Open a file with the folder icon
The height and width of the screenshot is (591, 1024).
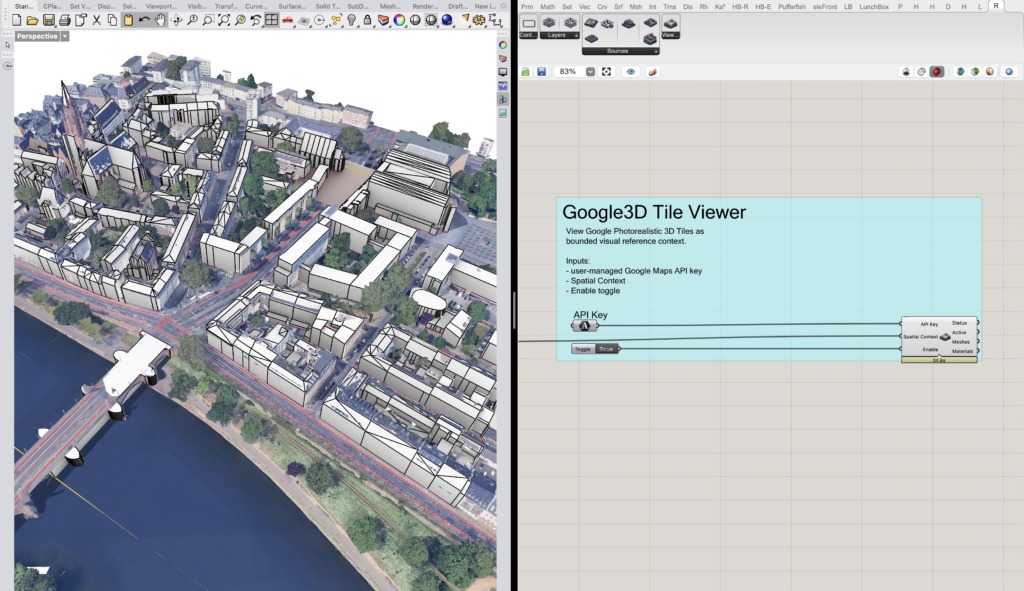33,20
